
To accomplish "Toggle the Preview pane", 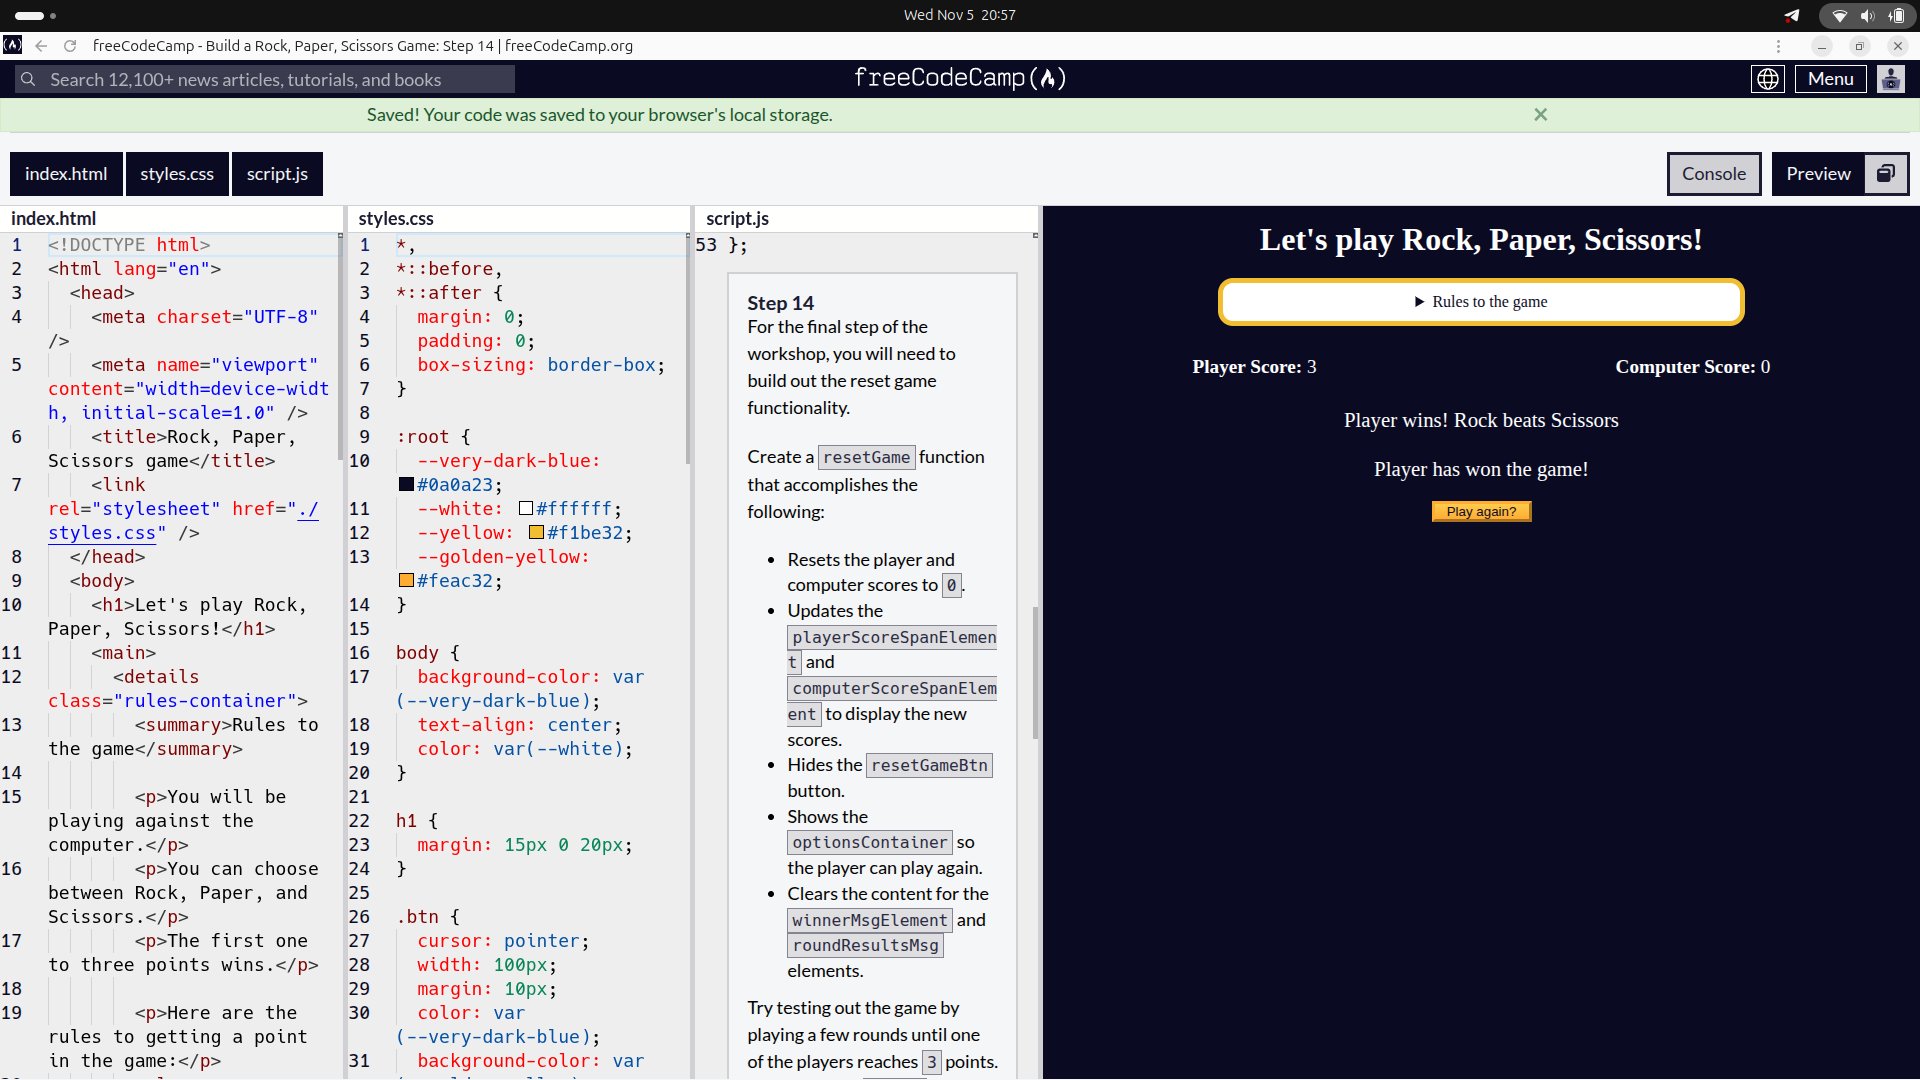I will click(1817, 174).
